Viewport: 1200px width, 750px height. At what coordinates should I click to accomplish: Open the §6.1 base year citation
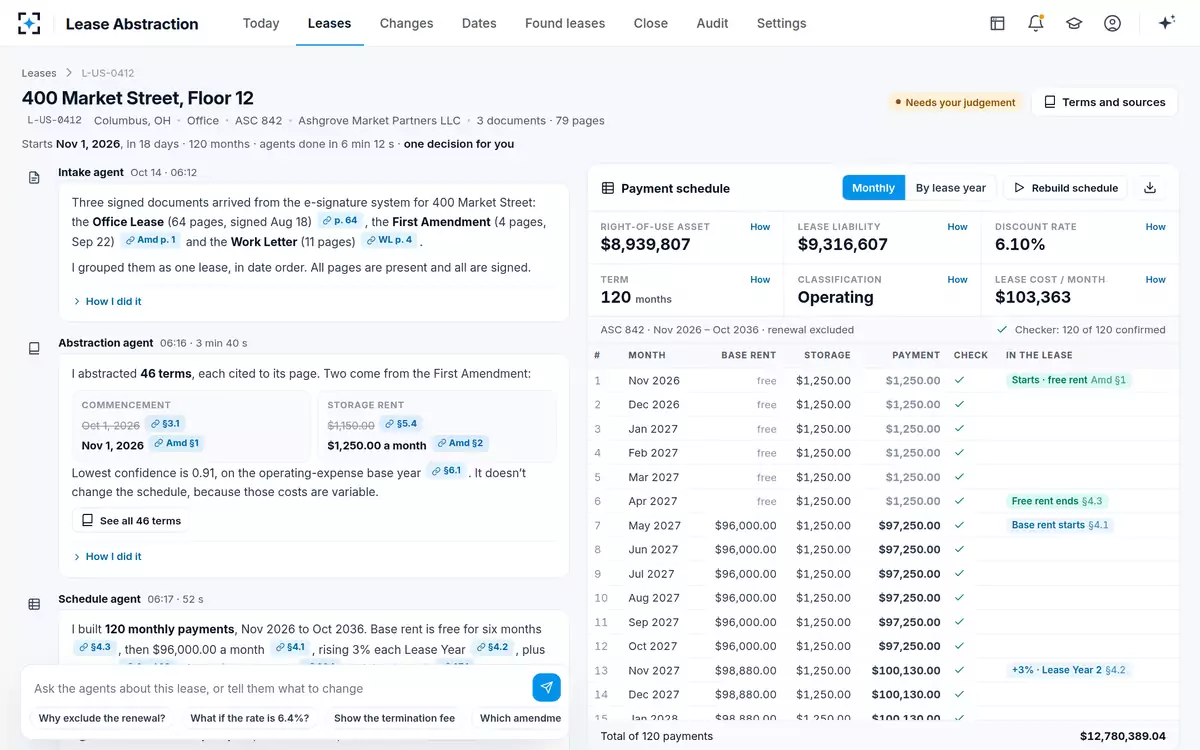(x=446, y=471)
